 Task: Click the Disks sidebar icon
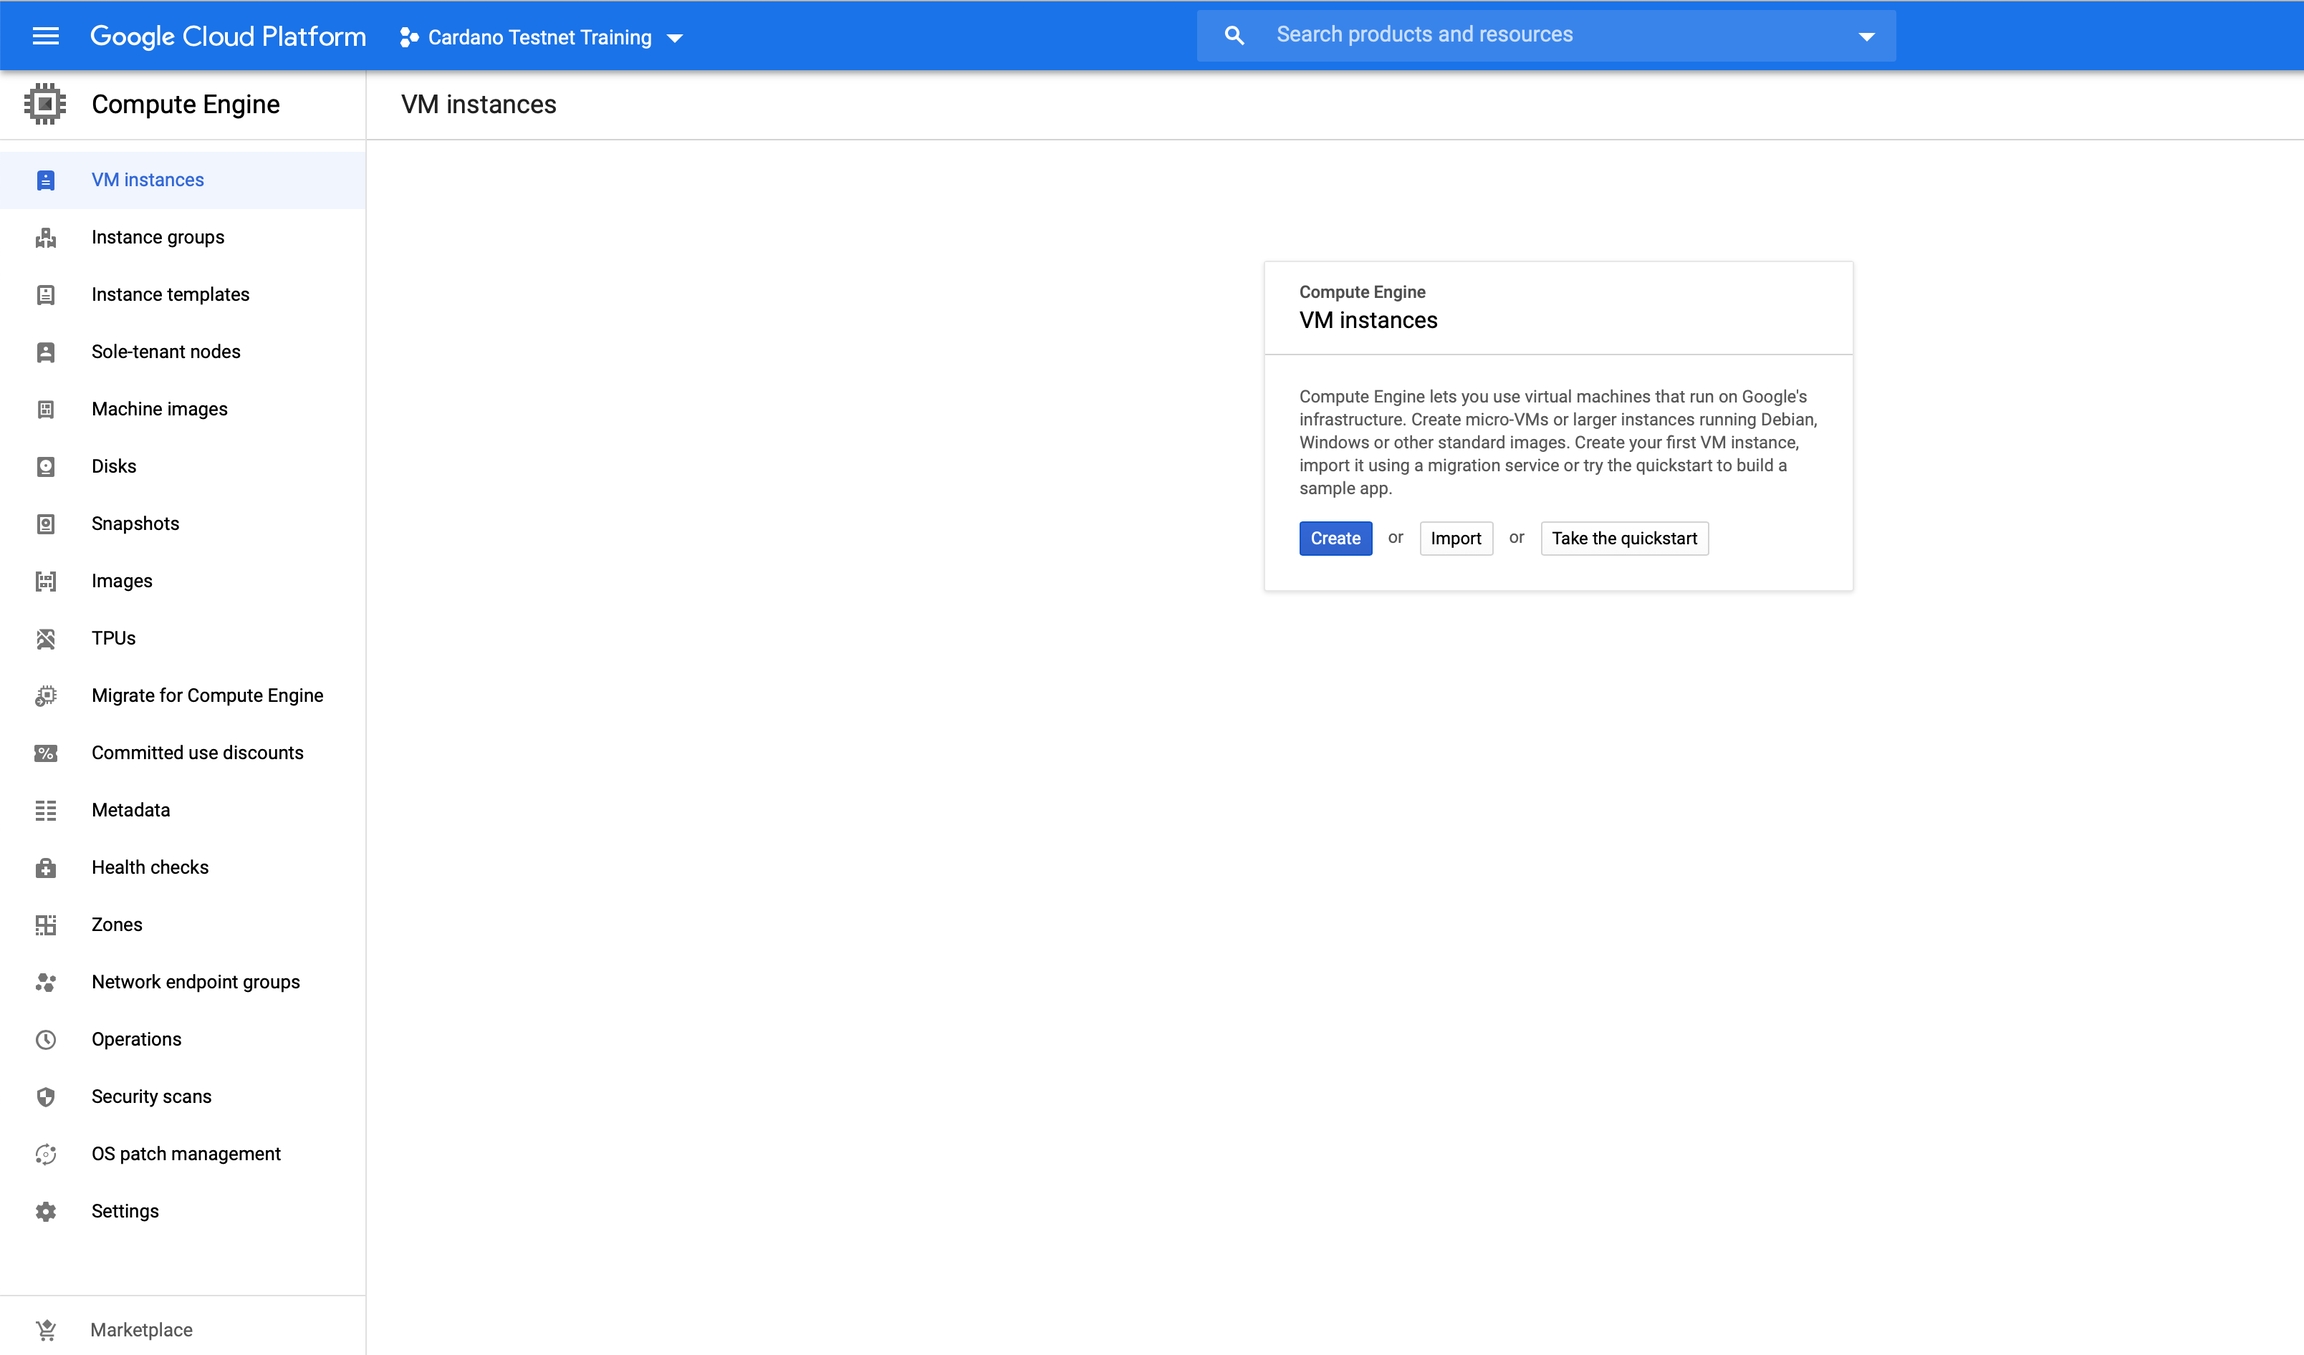tap(46, 467)
